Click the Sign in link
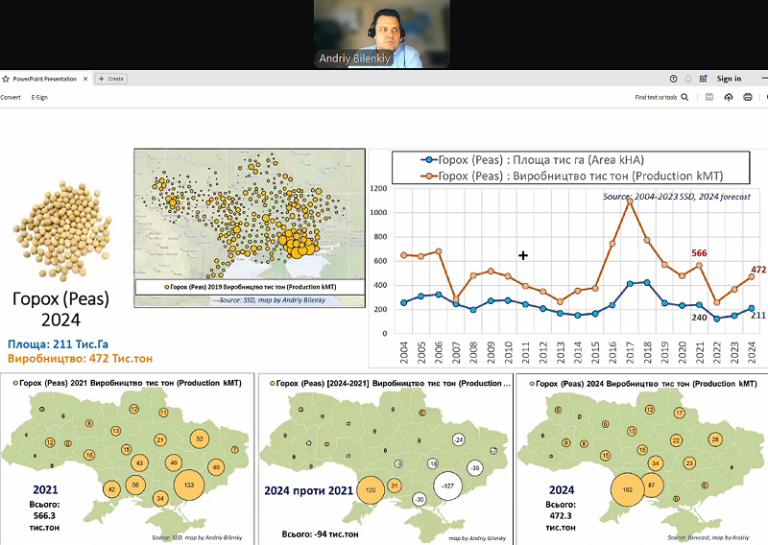 [x=729, y=79]
